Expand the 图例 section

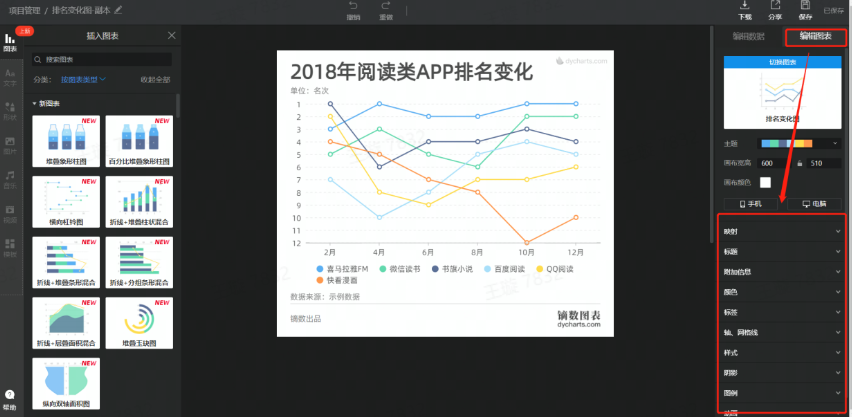pos(780,393)
